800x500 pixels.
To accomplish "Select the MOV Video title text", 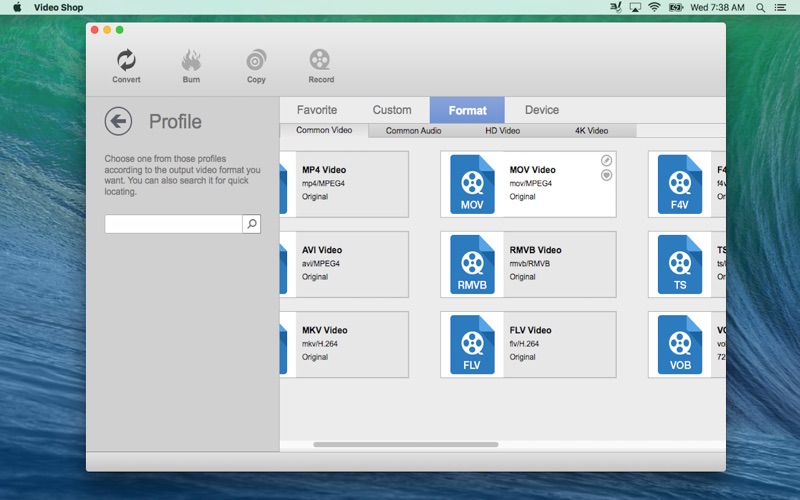I will coord(533,170).
